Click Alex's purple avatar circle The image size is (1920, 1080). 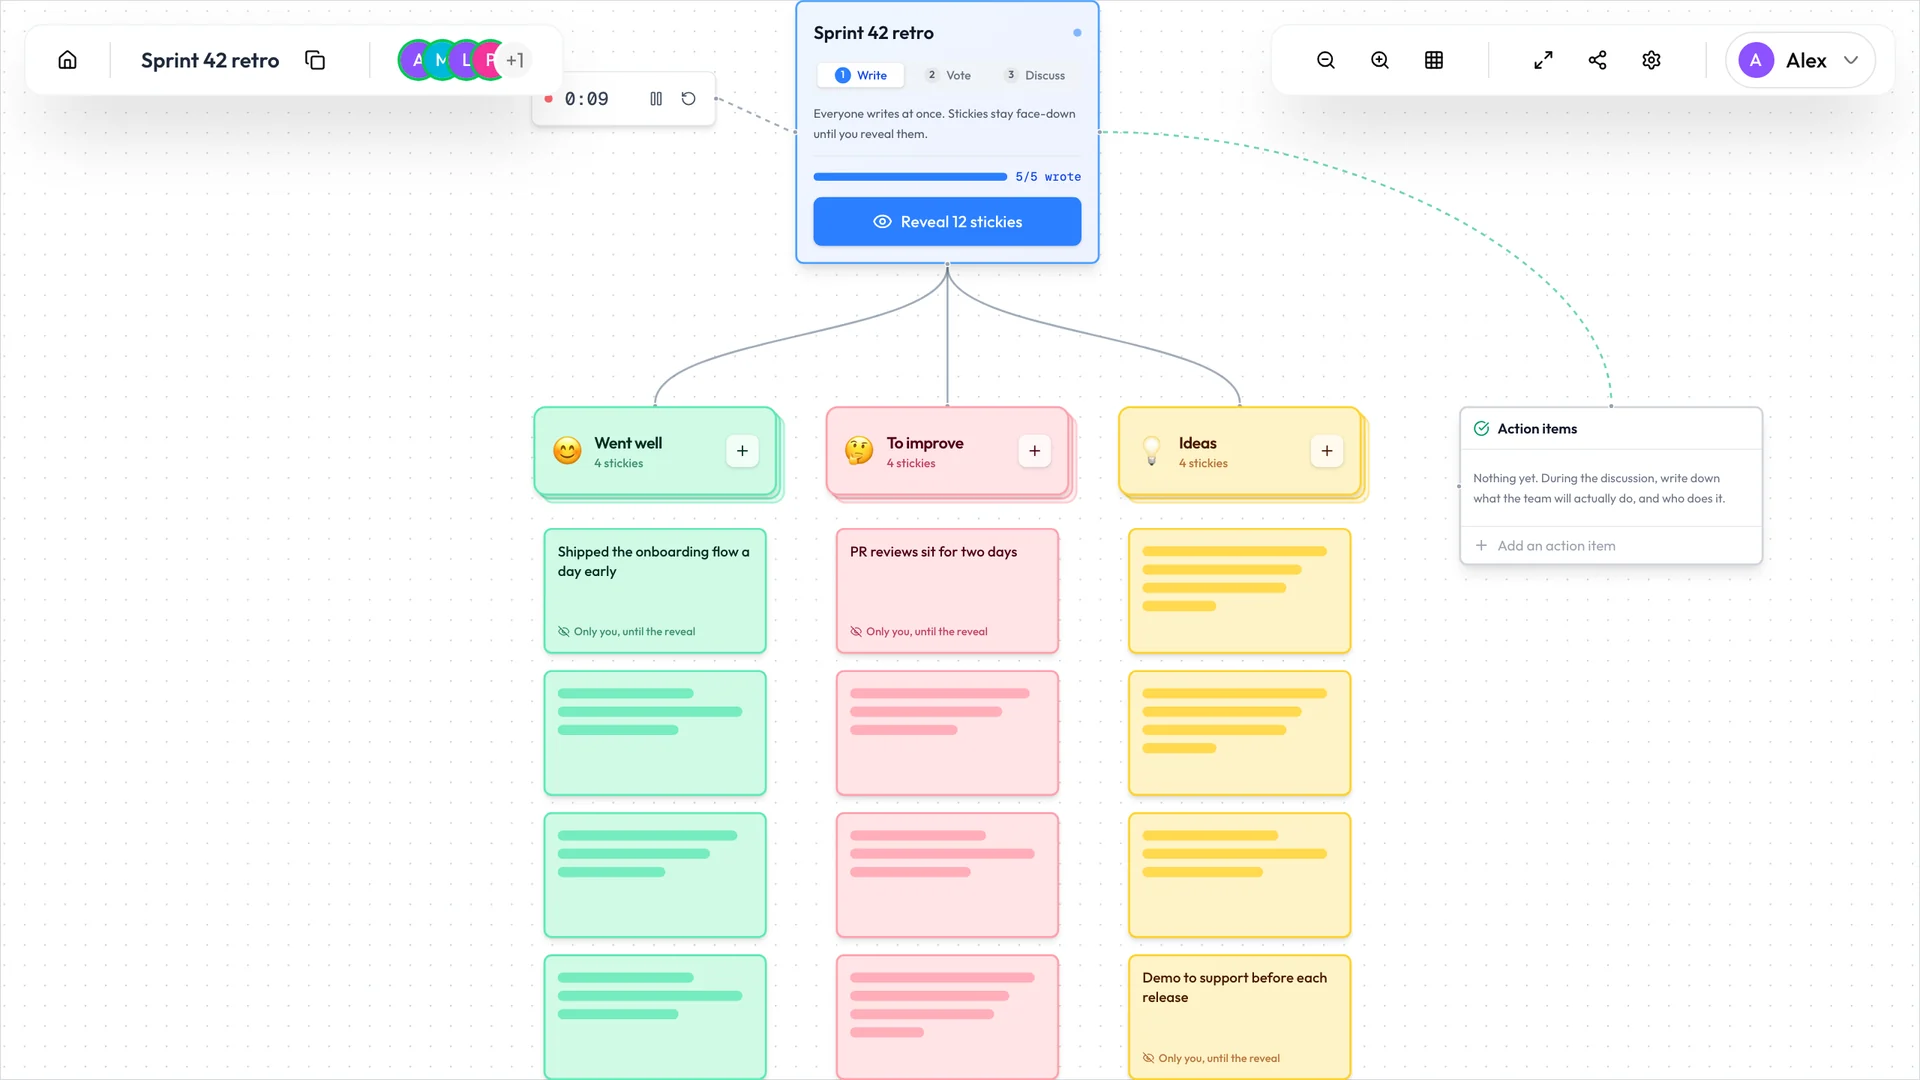point(1756,60)
